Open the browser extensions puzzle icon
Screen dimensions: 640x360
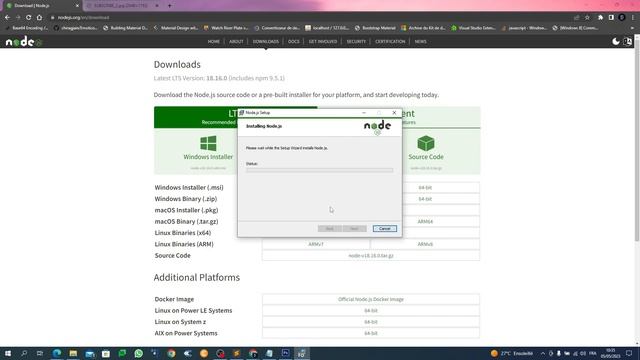(600, 18)
